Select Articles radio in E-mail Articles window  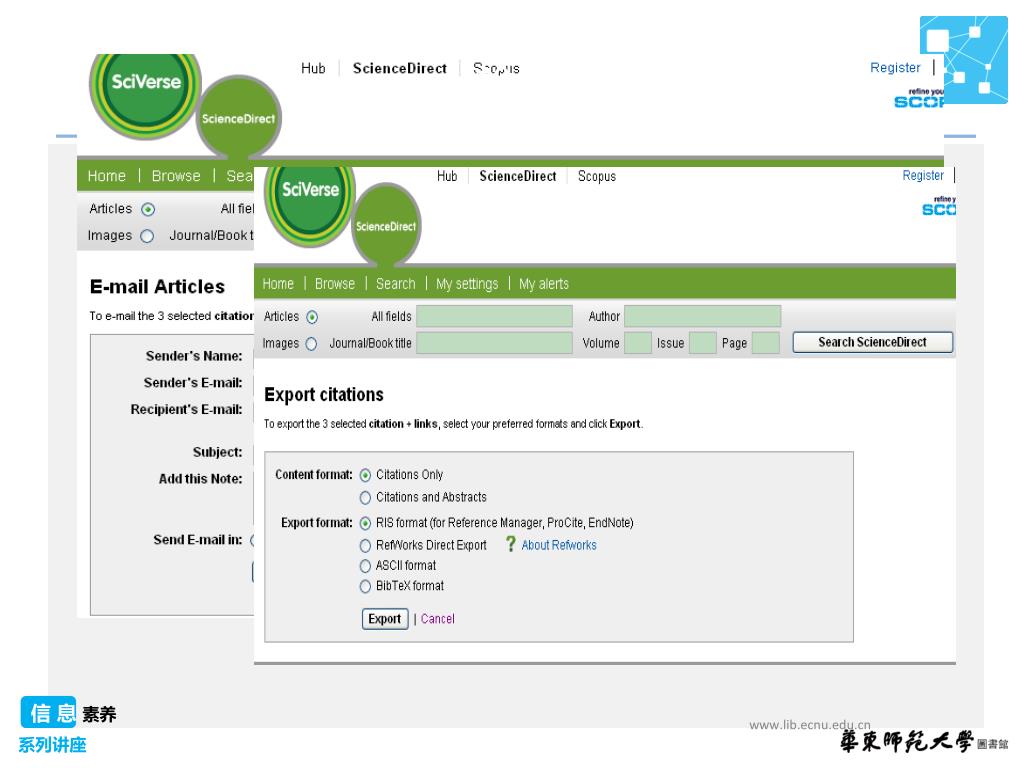[148, 210]
